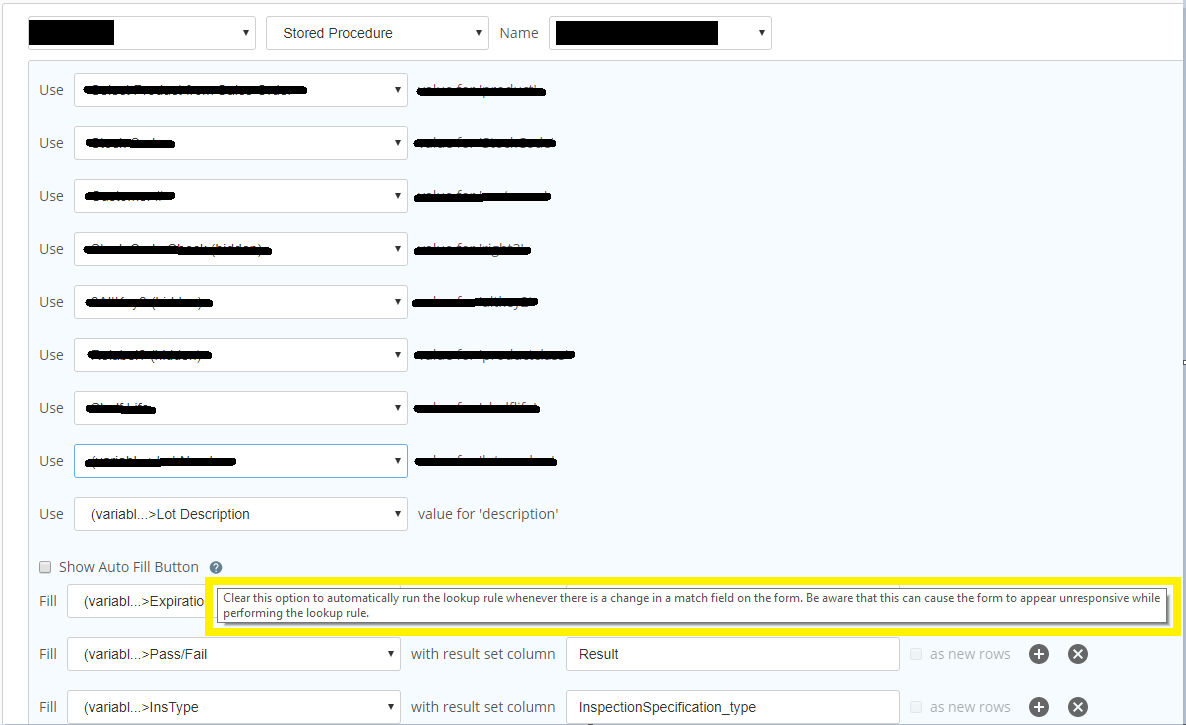Click 'with result set column' in Pass/Fail row
This screenshot has width=1186, height=725.
coord(483,654)
